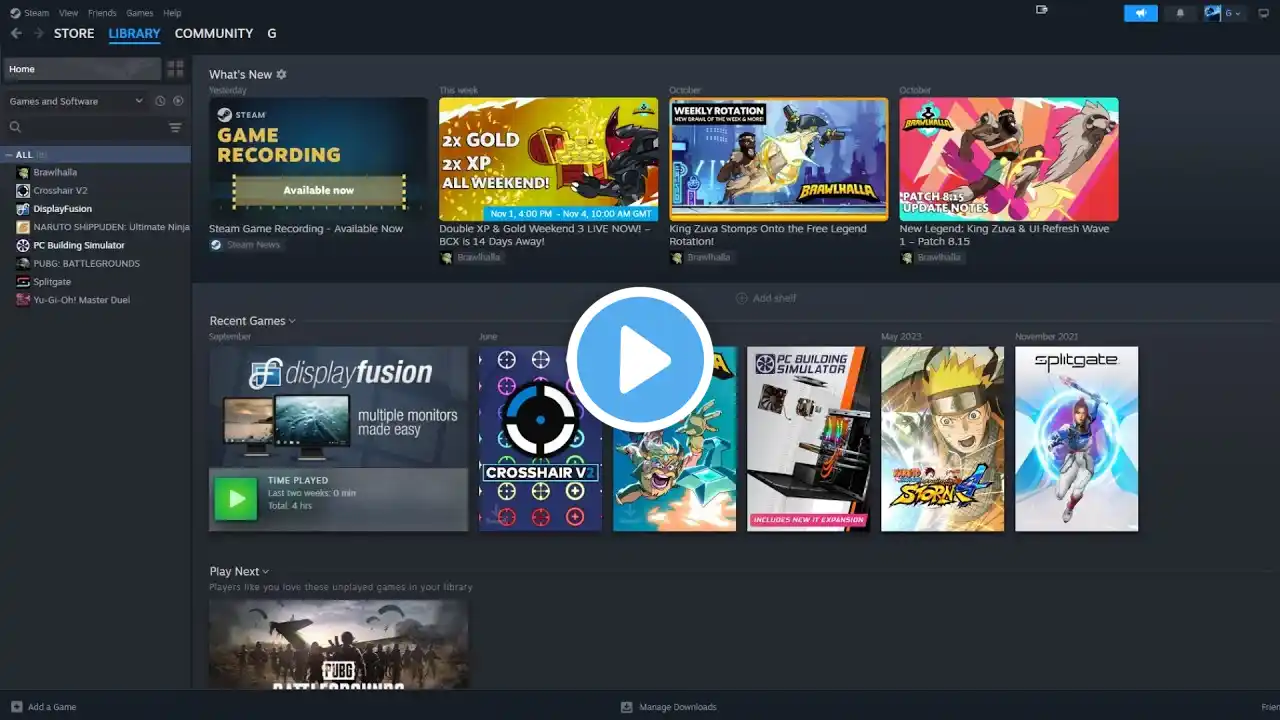Open 'Double XP & Gold Weekend 3' headline

(545, 235)
